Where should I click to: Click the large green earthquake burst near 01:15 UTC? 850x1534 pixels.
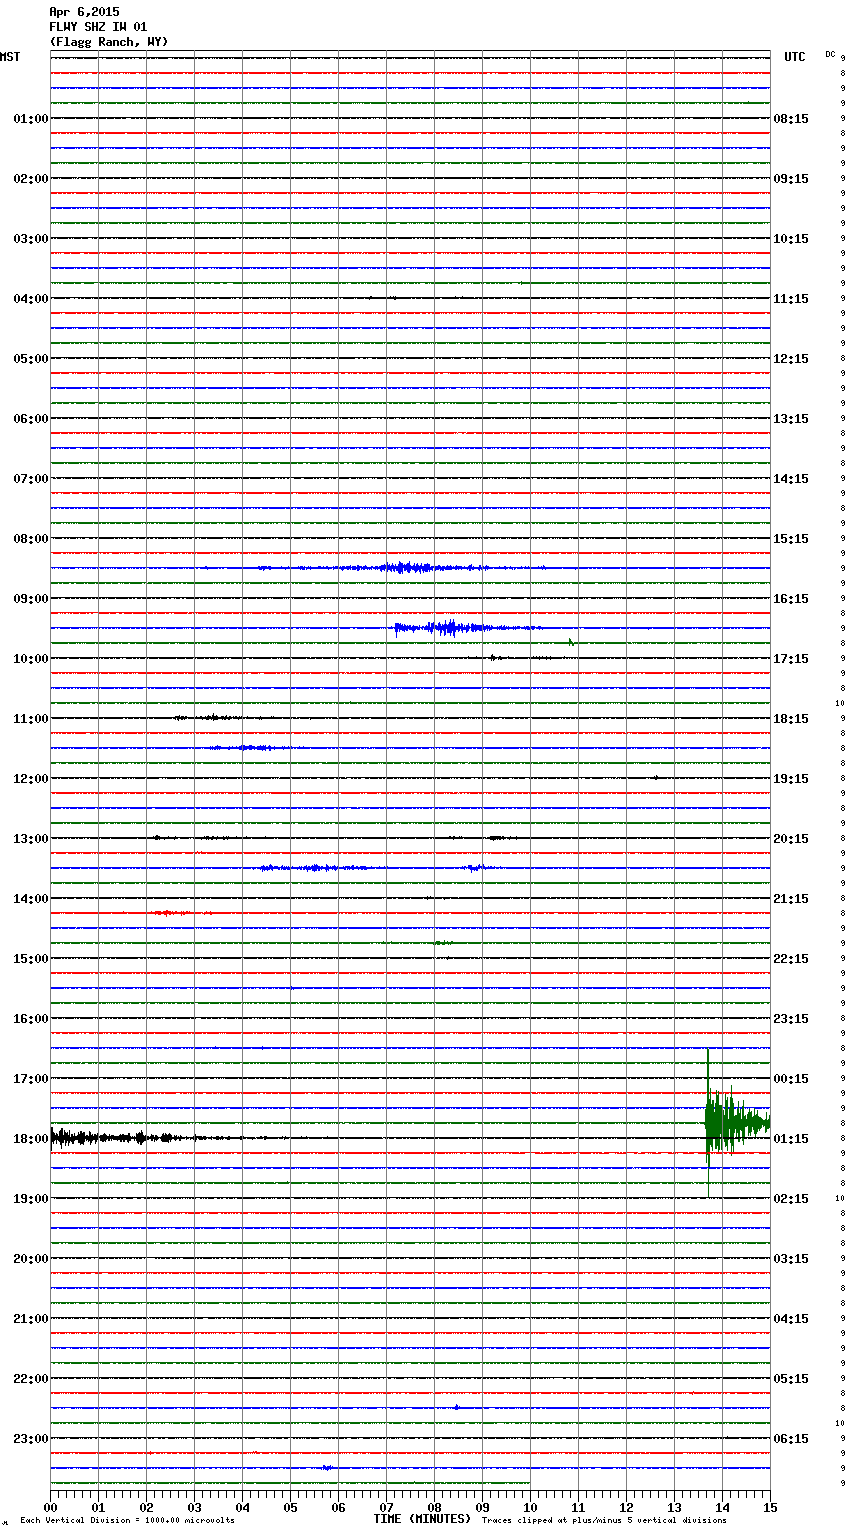(x=736, y=1123)
